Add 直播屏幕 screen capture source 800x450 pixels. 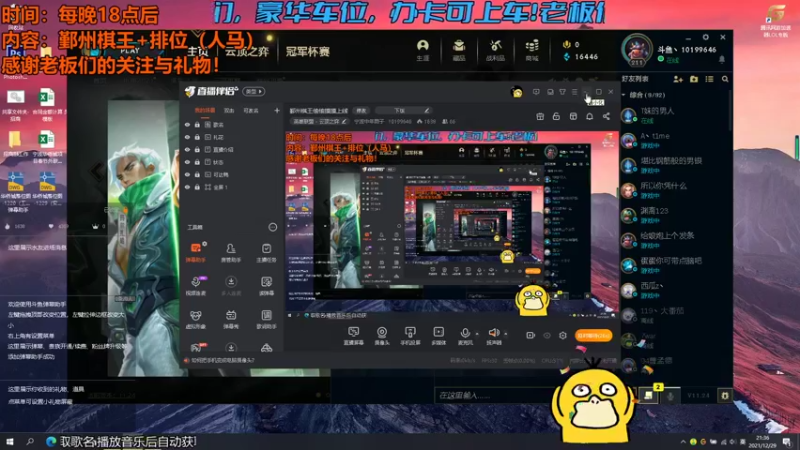(x=353, y=336)
